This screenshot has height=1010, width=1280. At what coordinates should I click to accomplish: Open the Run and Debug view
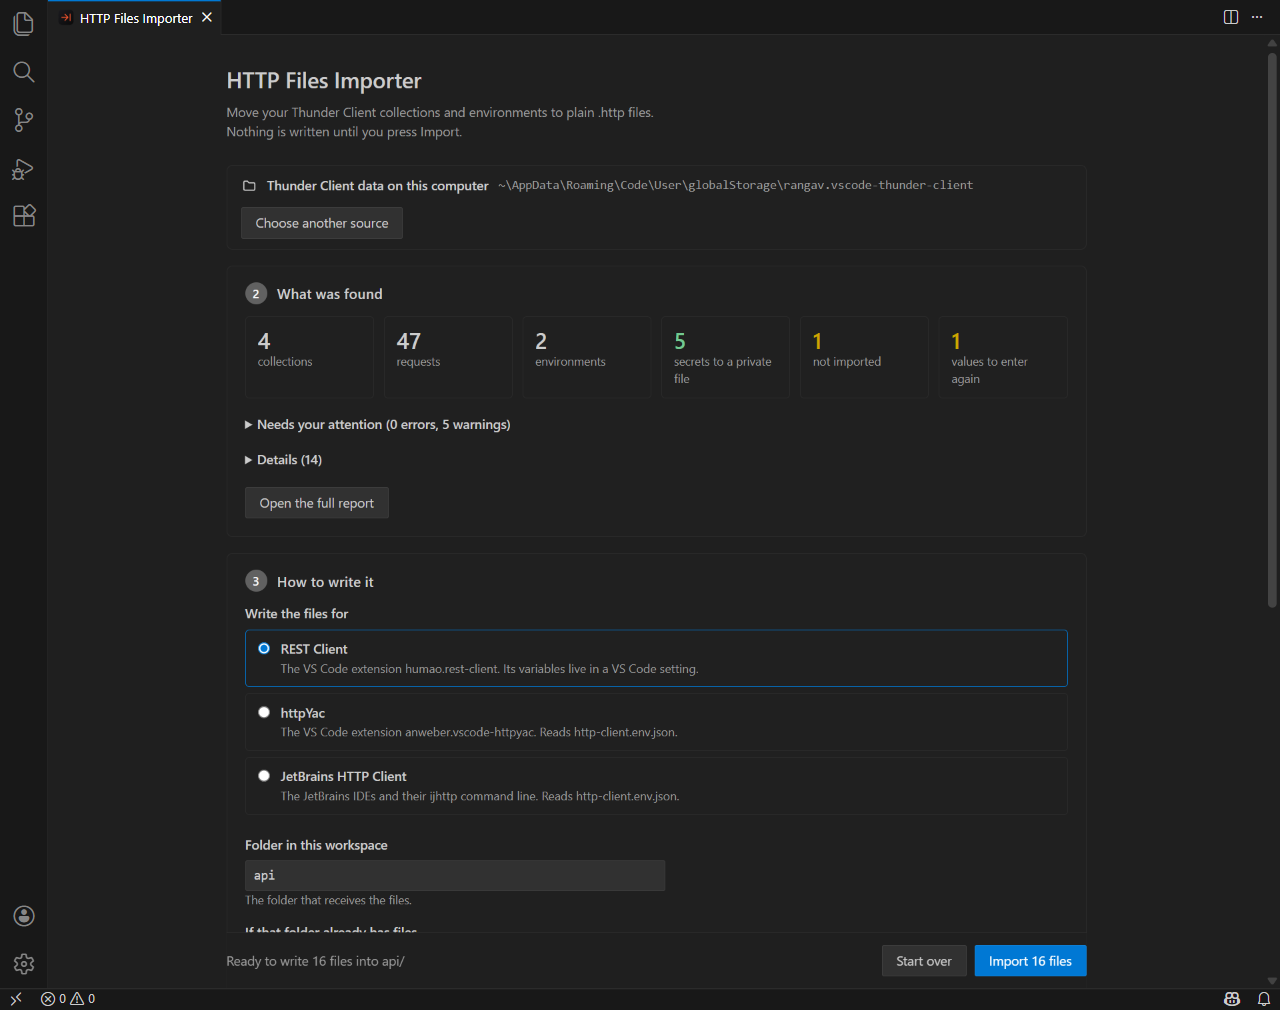(24, 168)
